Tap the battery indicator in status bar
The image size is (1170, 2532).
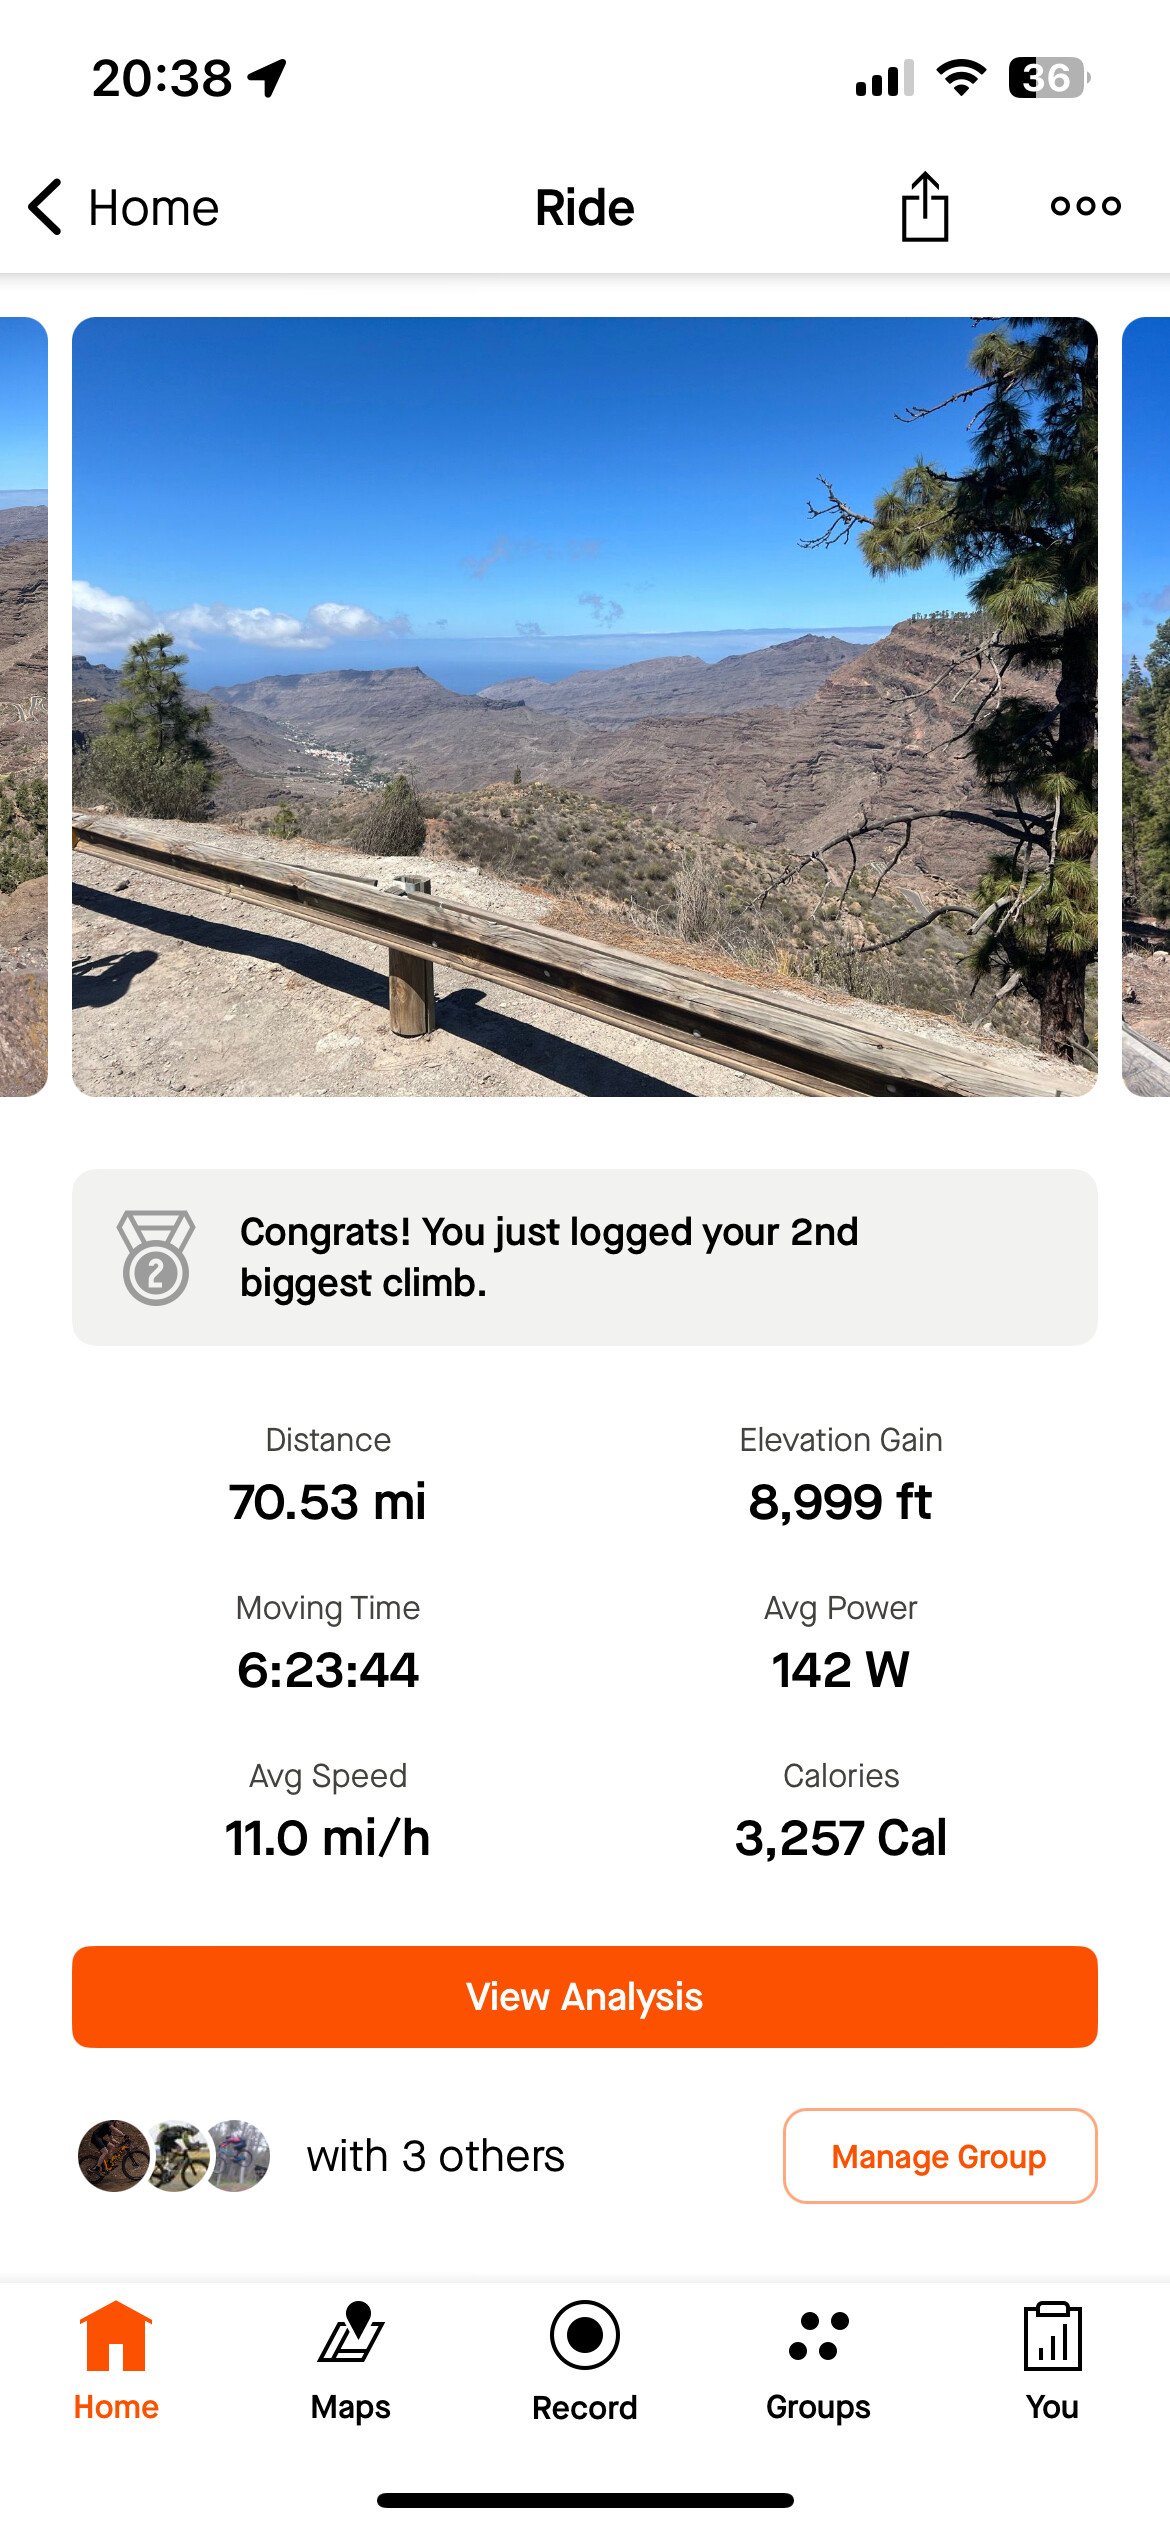click(1048, 78)
